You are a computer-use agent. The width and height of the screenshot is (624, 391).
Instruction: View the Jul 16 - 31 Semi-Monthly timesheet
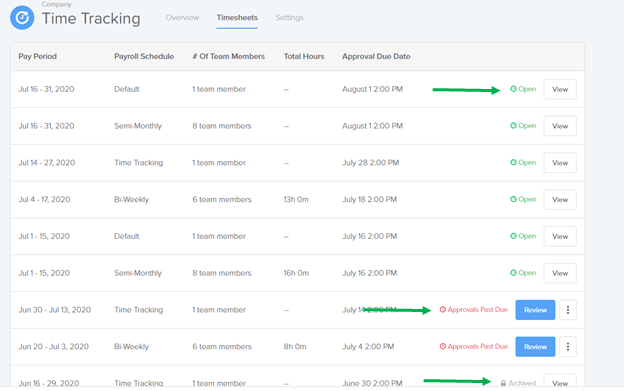[560, 126]
